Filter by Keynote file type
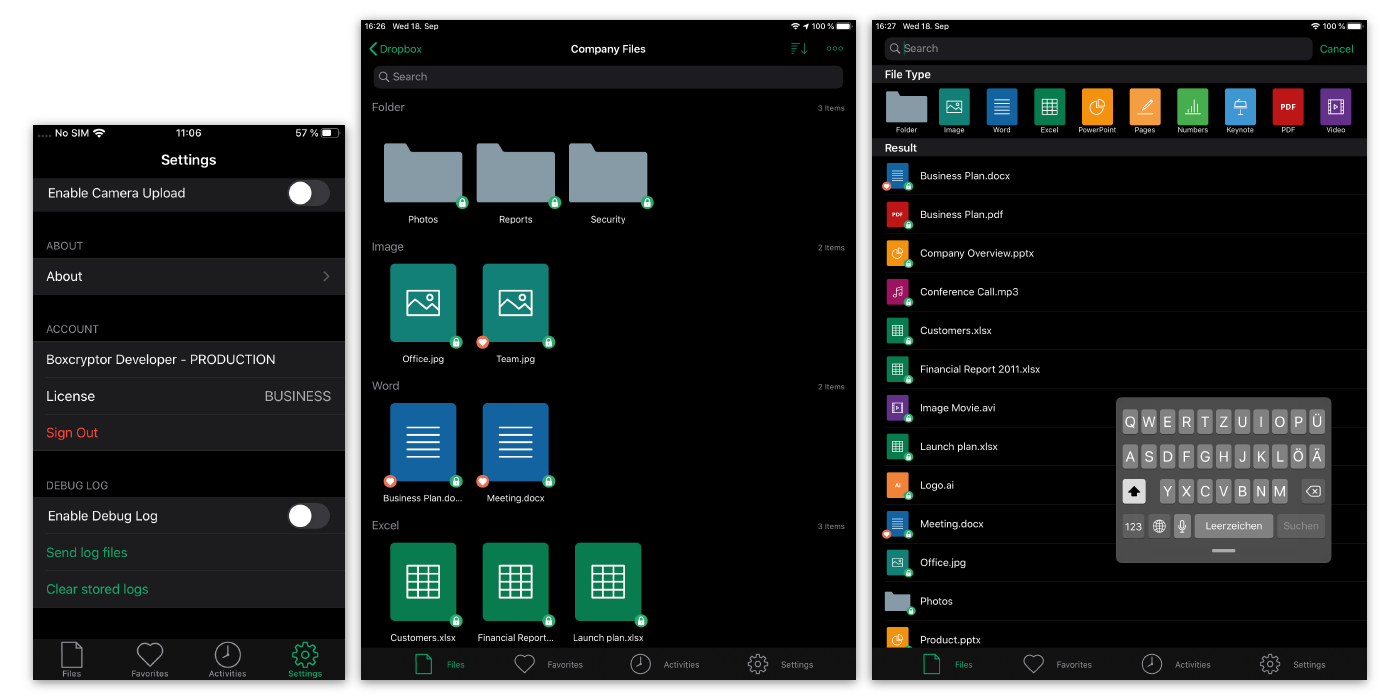1400x700 pixels. (x=1240, y=111)
